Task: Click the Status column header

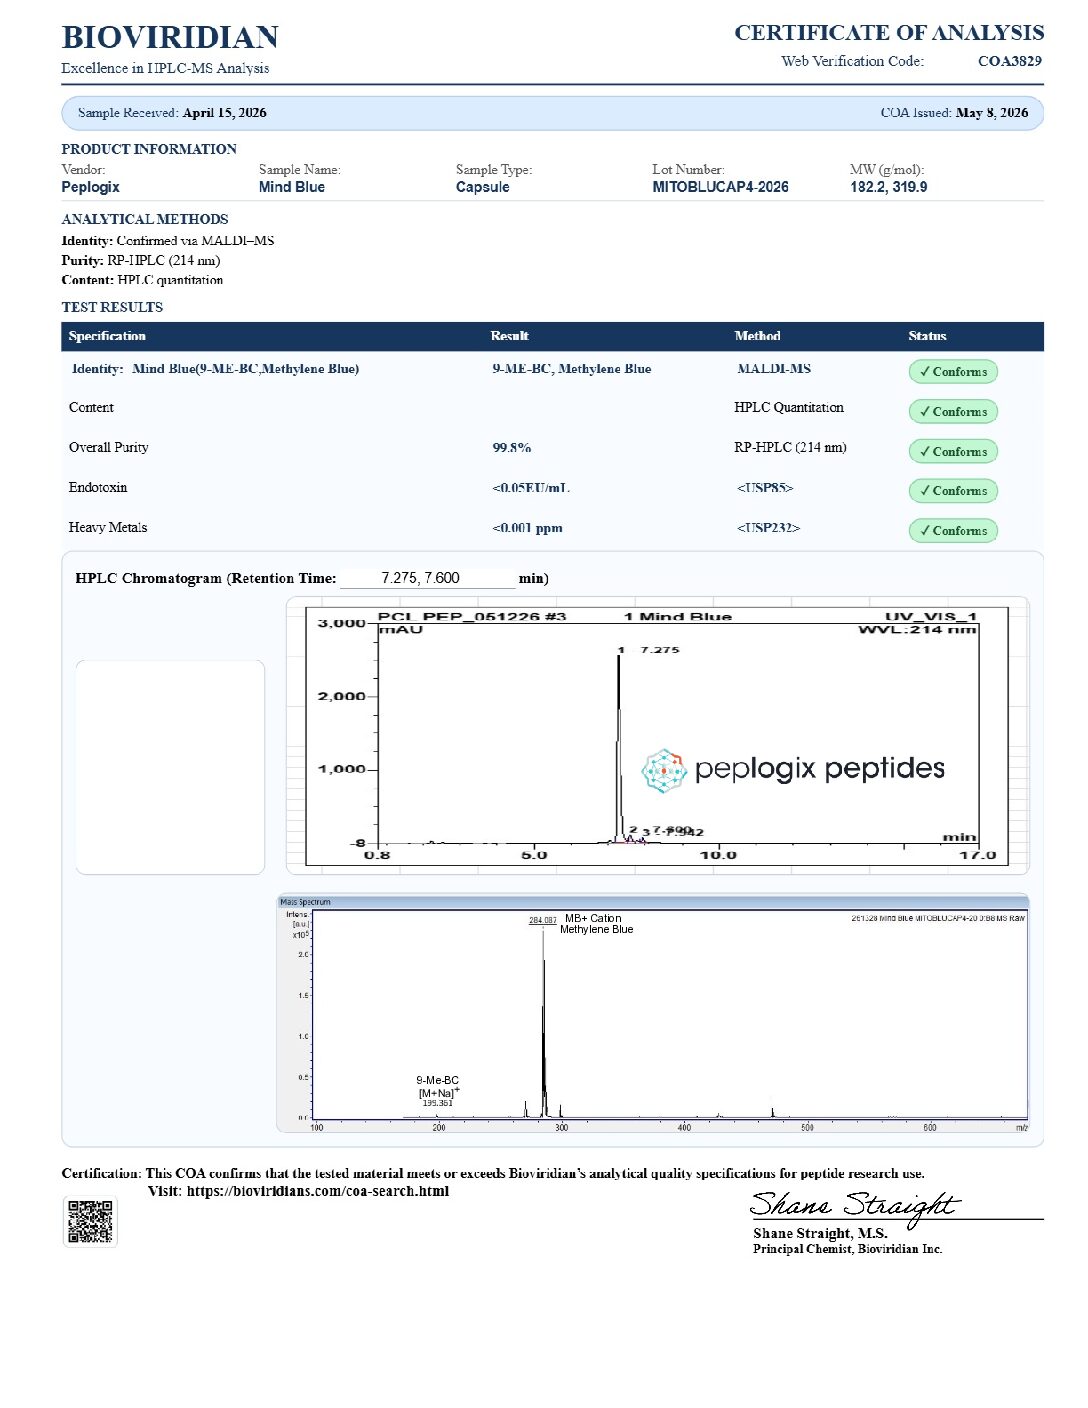Action: 927,336
